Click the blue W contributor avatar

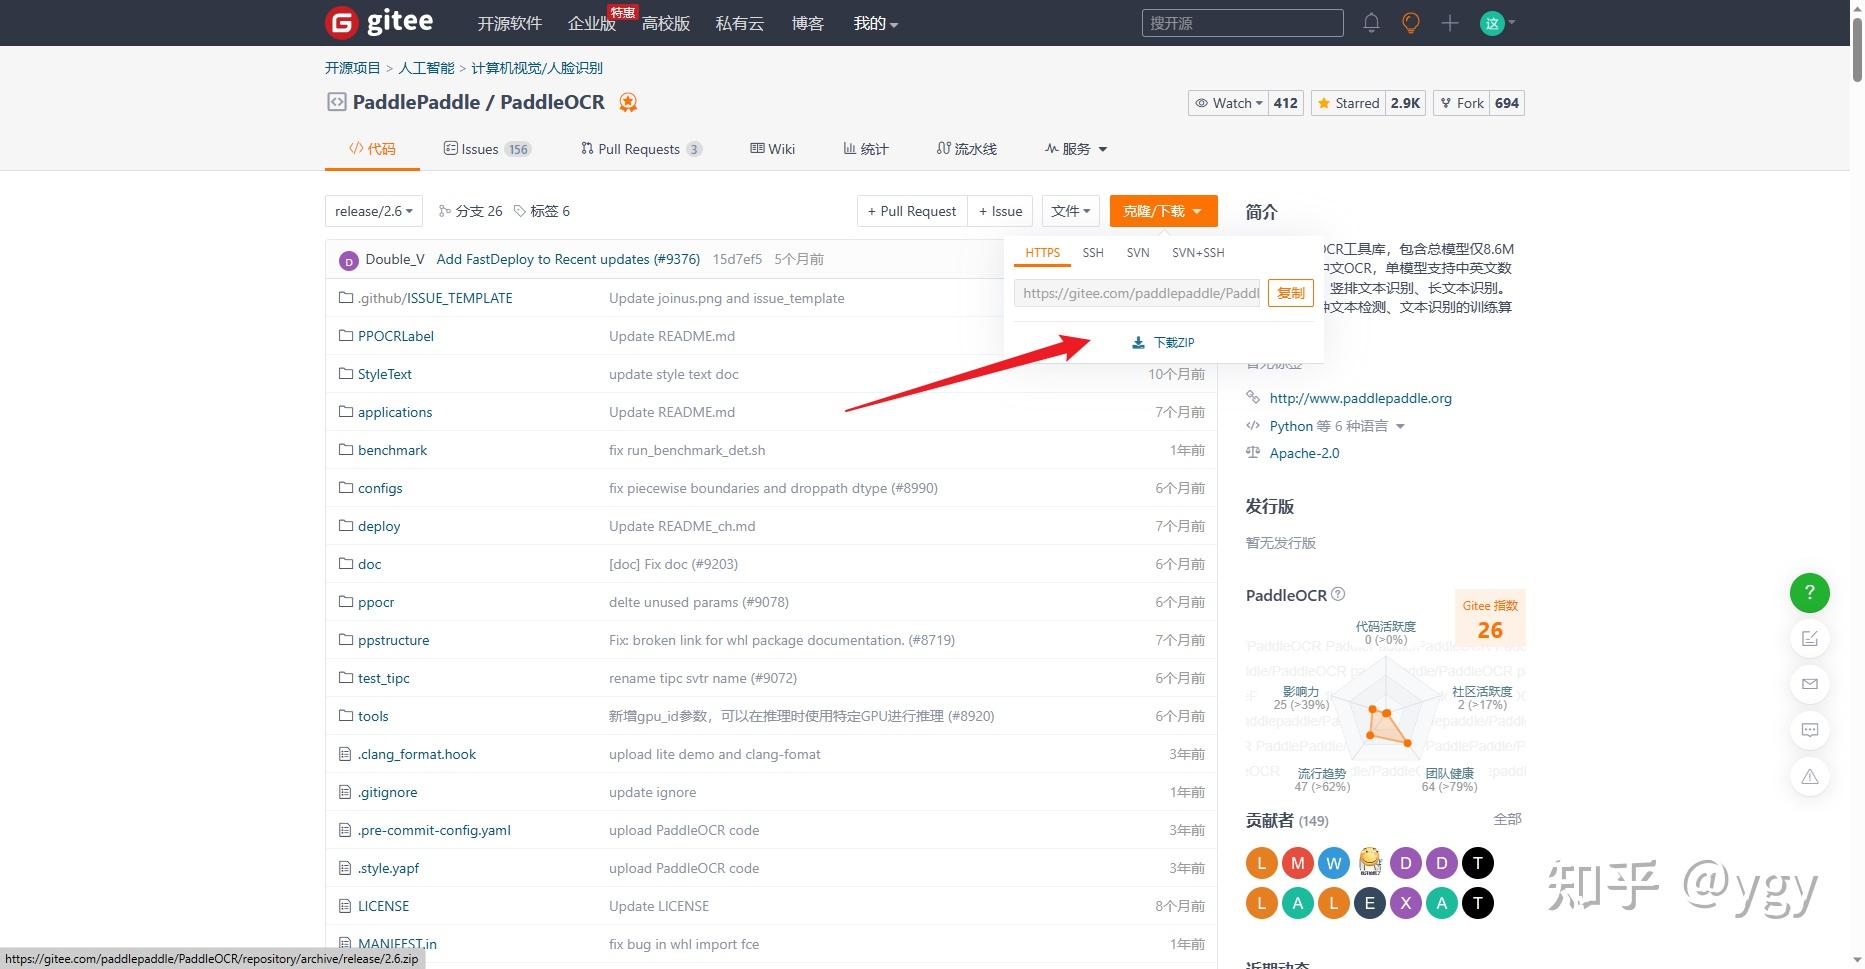[x=1334, y=863]
